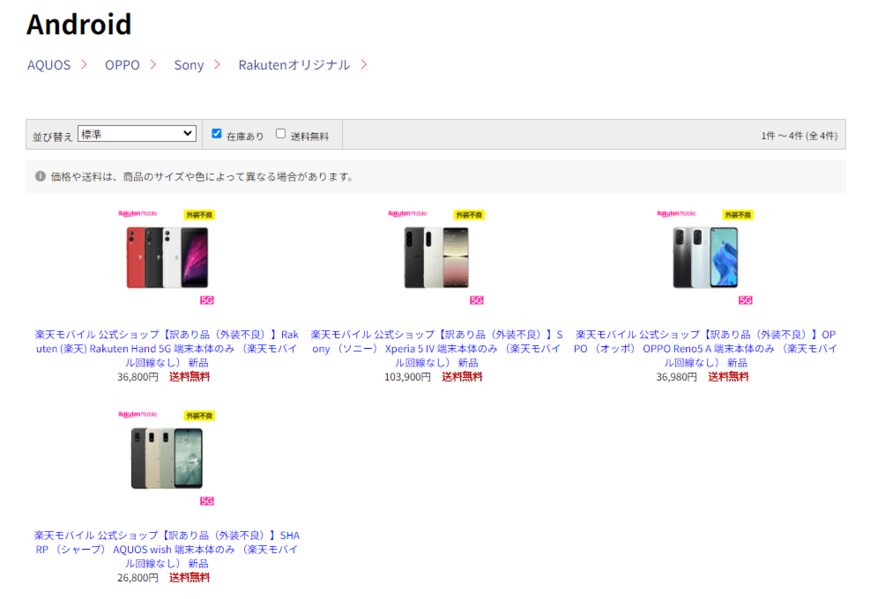This screenshot has width=870, height=599.
Task: Click the Rakuten Mobile logo on the OPPO Reno5 A listing
Action: [x=680, y=216]
